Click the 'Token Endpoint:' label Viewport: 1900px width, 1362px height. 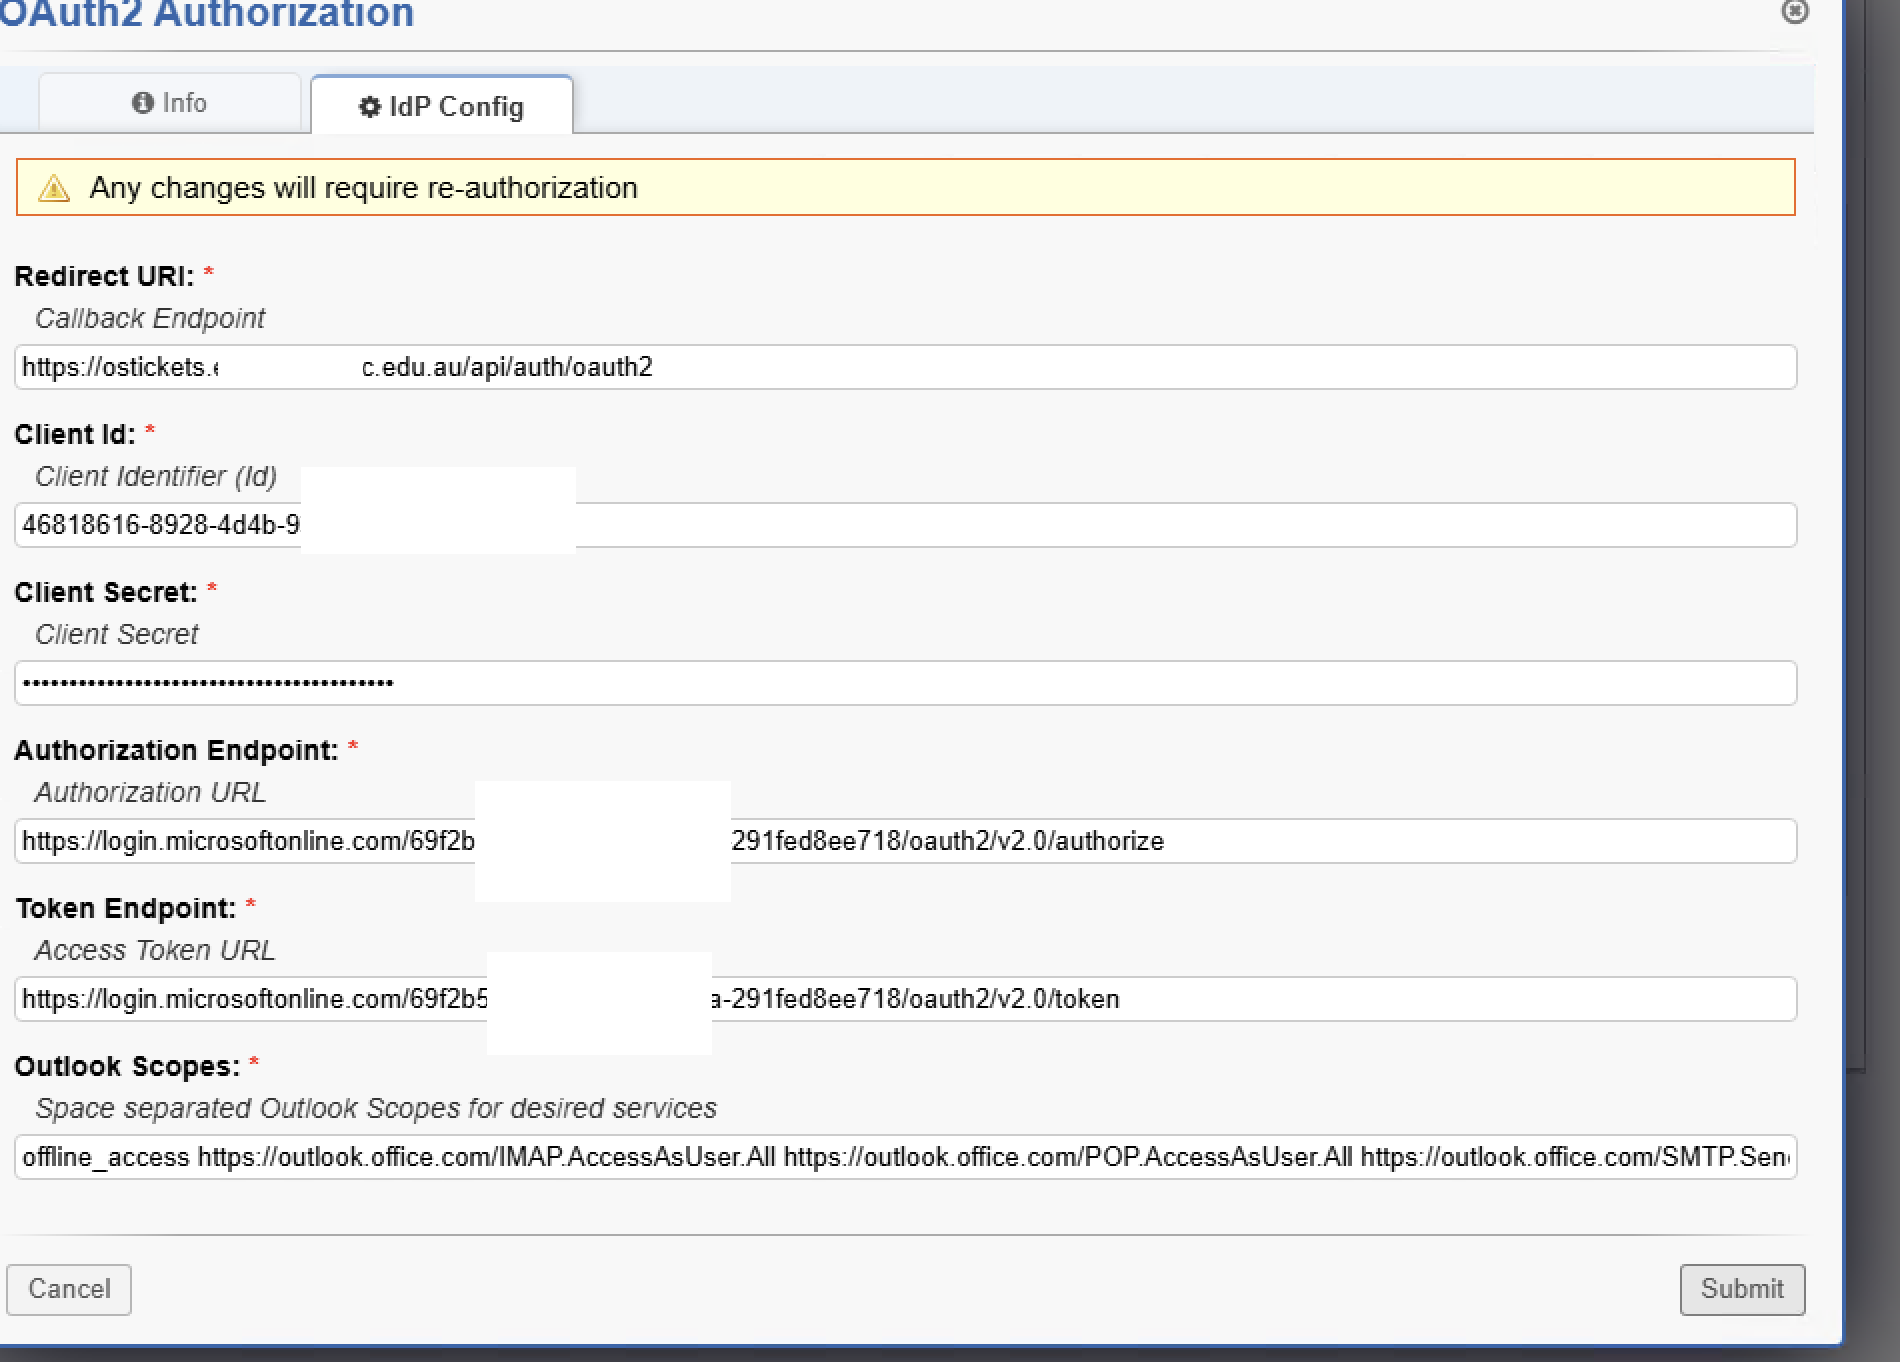tap(126, 908)
